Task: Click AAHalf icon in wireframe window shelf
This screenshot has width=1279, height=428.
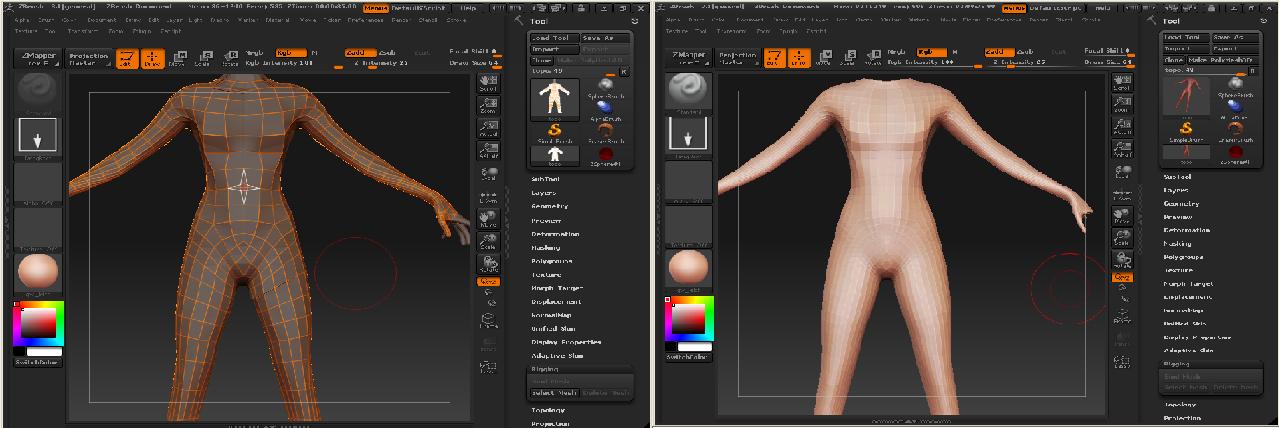Action: point(489,150)
